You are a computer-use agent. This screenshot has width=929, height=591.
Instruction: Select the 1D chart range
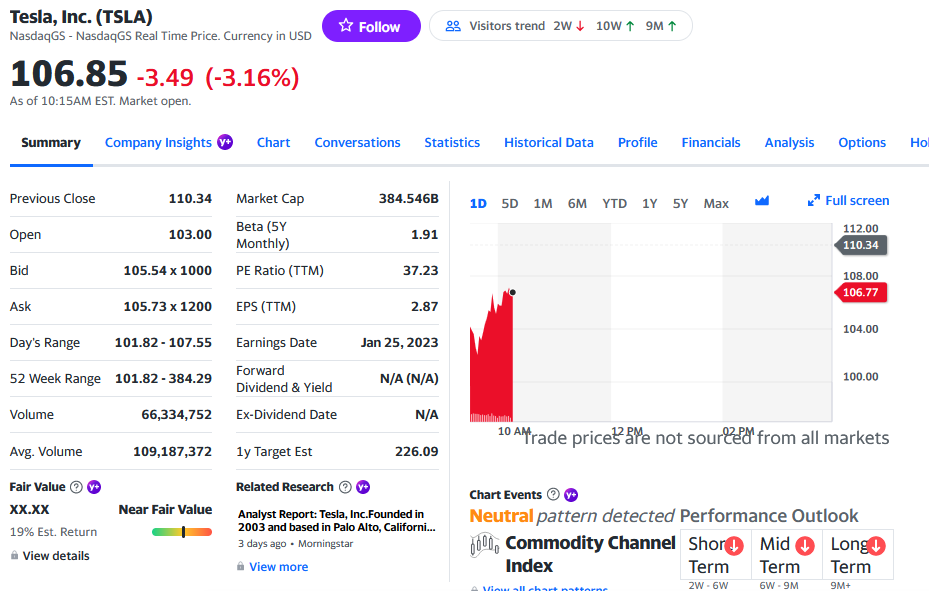[x=478, y=204]
